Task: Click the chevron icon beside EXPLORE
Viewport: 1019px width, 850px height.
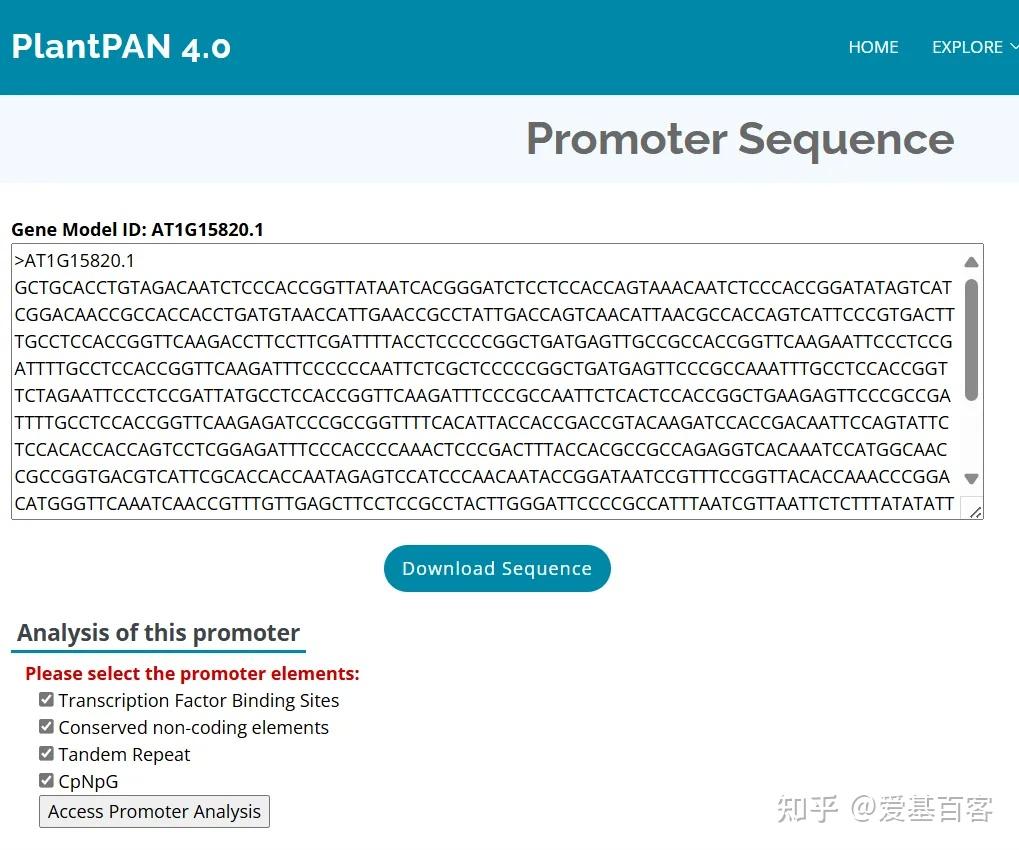Action: point(1012,46)
